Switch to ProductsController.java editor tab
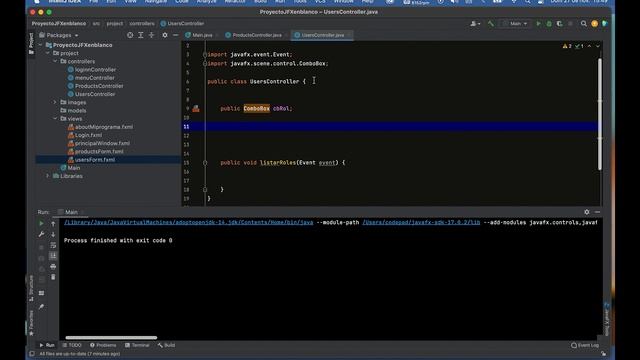 click(x=253, y=35)
